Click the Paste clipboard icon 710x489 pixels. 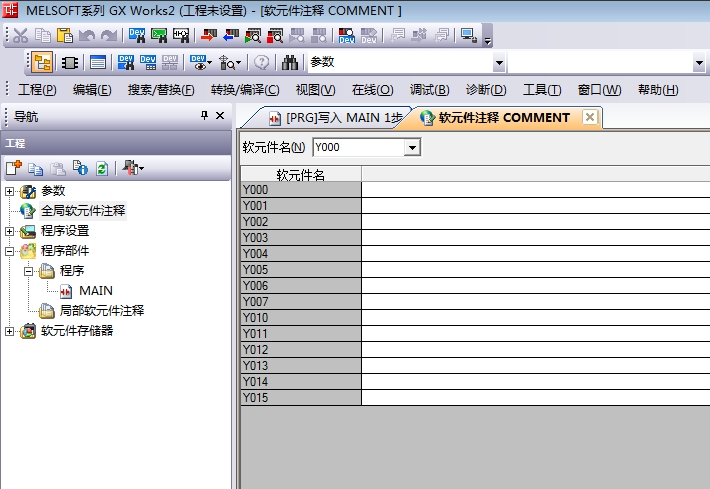[x=64, y=36]
